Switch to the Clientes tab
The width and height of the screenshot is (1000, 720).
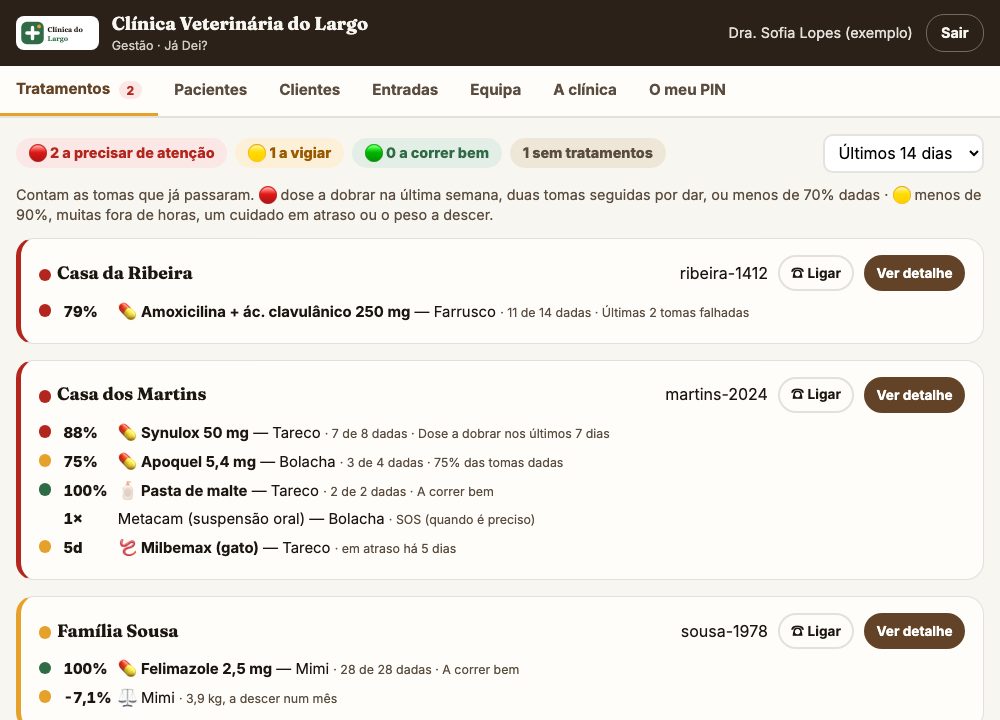click(309, 90)
